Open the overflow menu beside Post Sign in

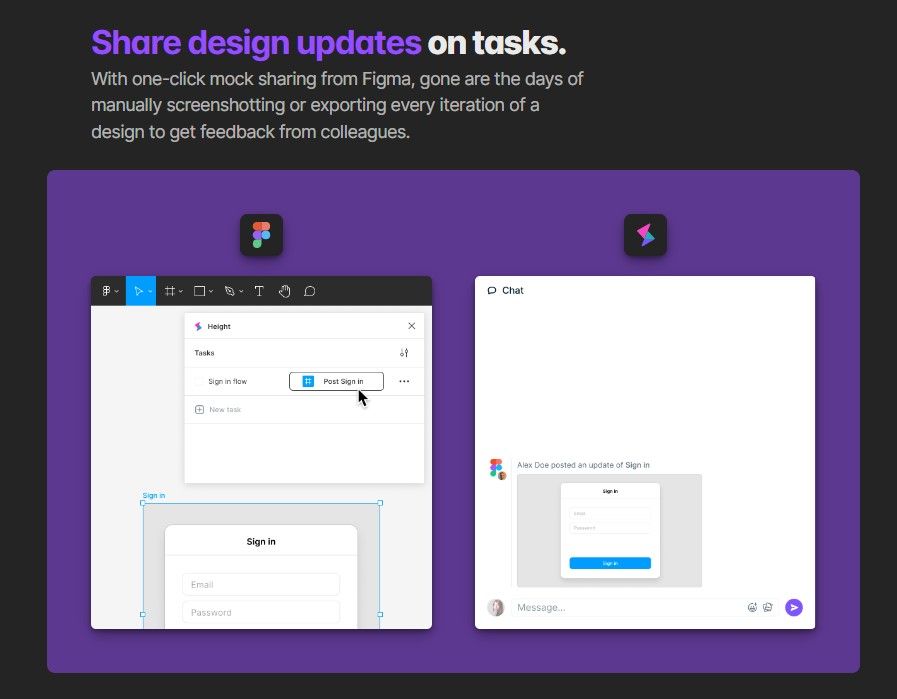(404, 381)
